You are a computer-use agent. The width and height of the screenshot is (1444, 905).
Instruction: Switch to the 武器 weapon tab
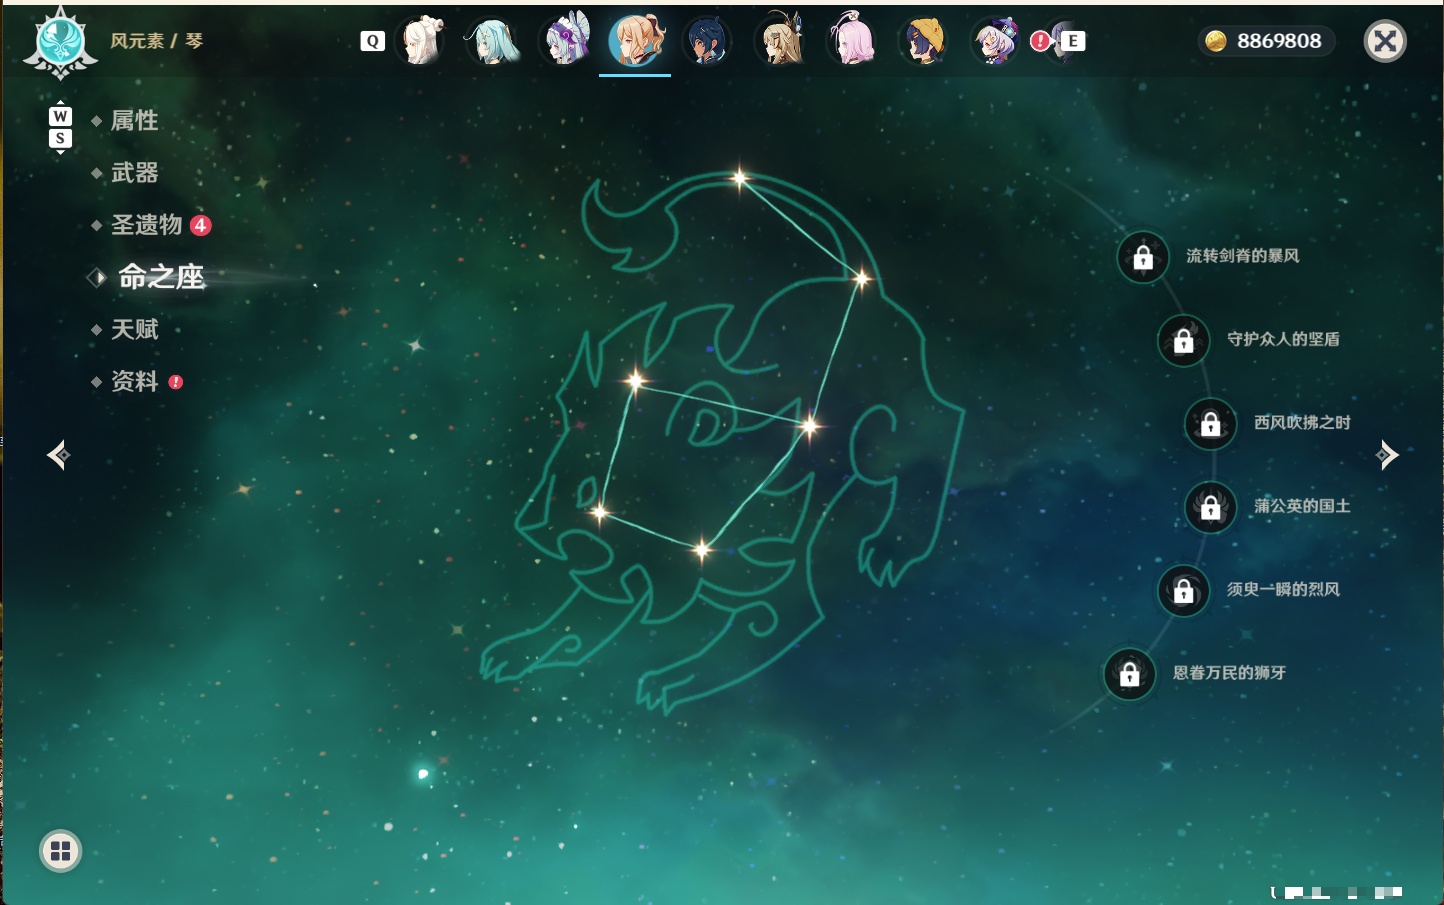(134, 173)
